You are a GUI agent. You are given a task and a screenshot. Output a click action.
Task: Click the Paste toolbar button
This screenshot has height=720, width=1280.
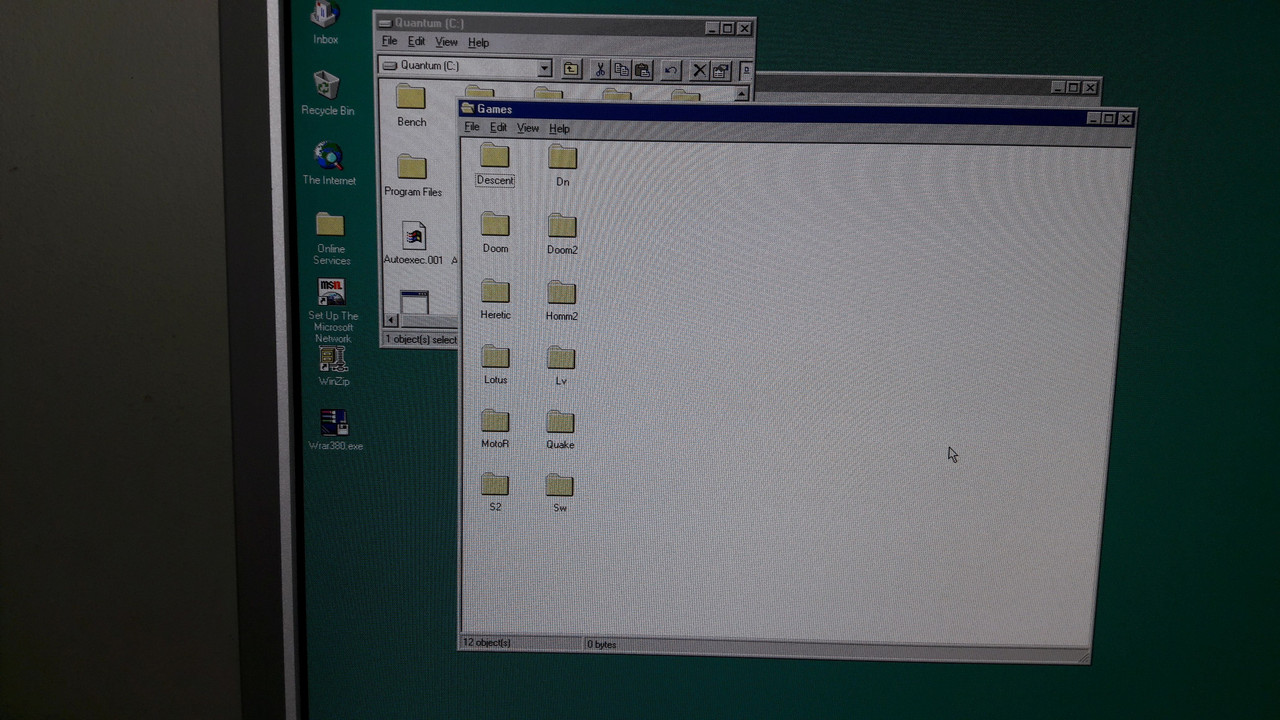tap(643, 70)
